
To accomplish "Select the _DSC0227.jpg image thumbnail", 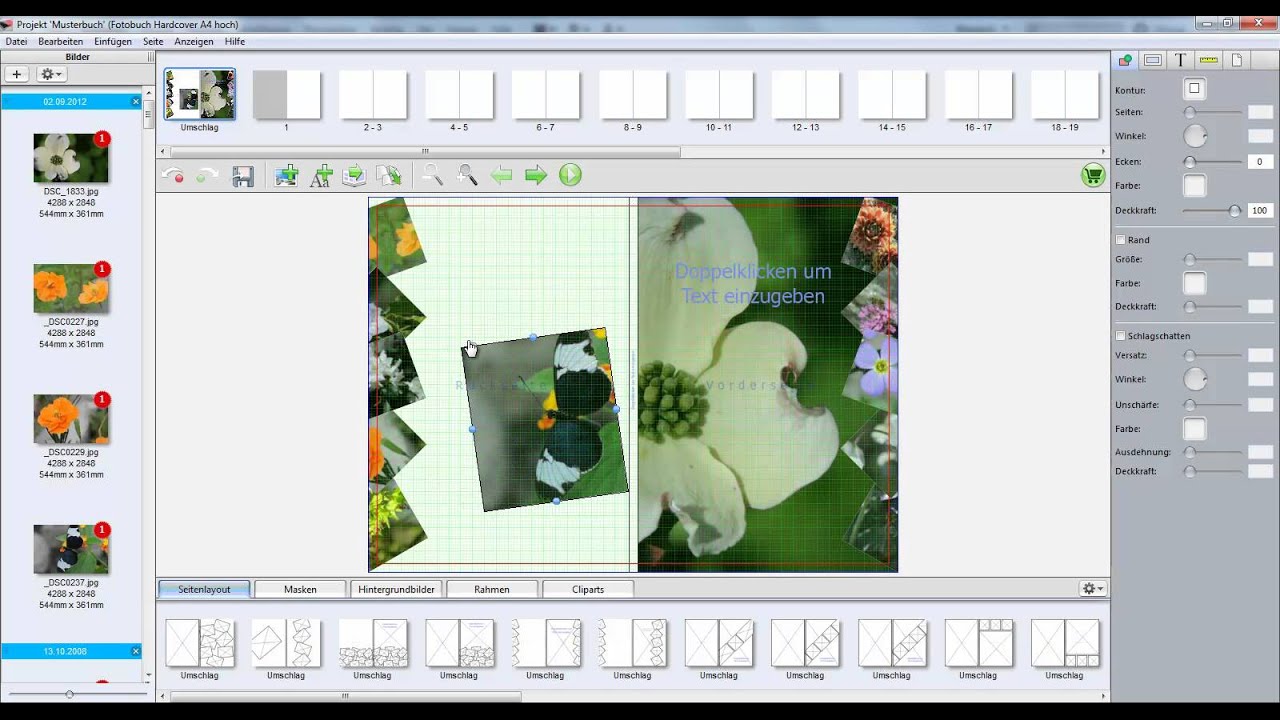I will pyautogui.click(x=71, y=288).
